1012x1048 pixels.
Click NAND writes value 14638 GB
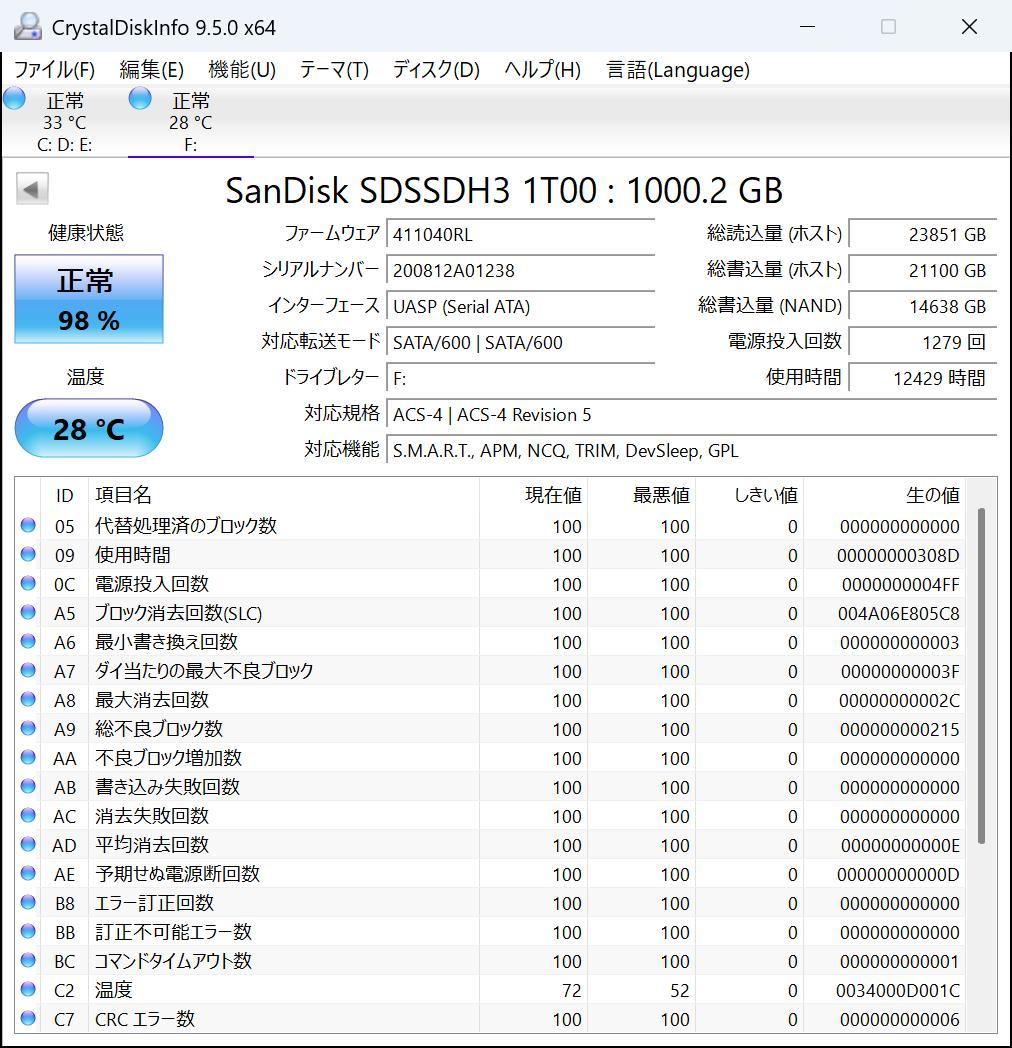tap(922, 307)
